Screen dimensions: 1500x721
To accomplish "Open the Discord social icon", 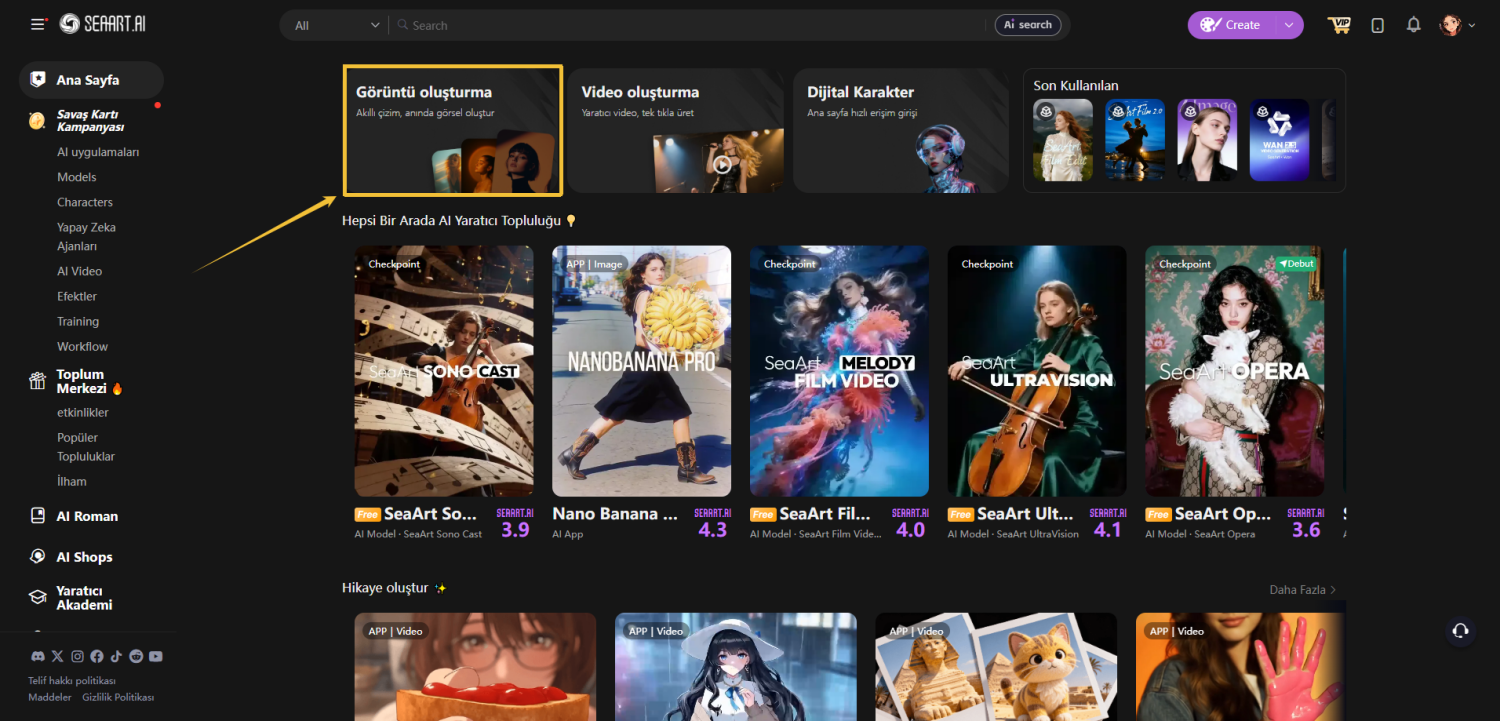I will [x=38, y=656].
